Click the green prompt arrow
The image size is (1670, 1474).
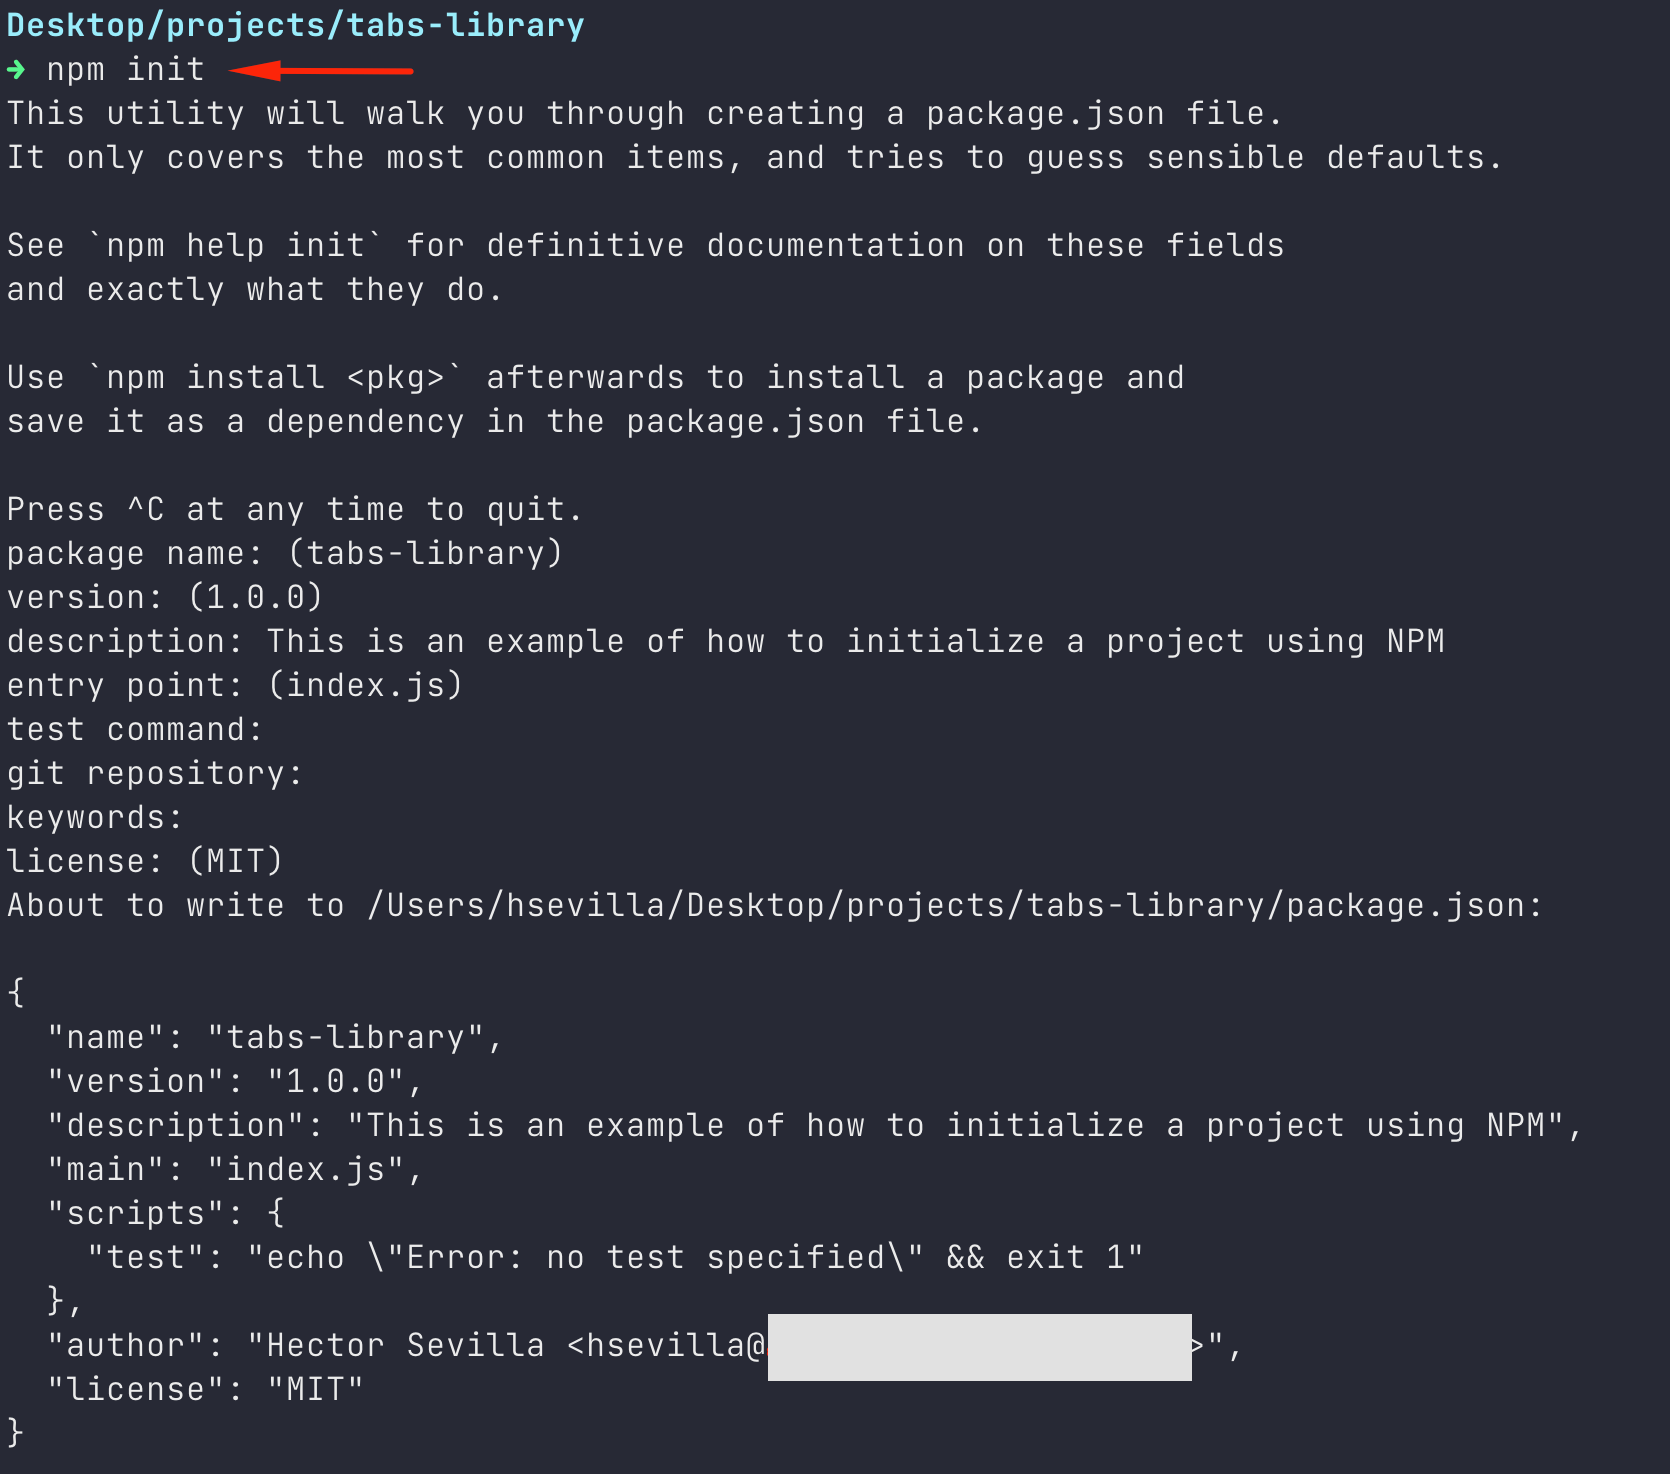[16, 70]
